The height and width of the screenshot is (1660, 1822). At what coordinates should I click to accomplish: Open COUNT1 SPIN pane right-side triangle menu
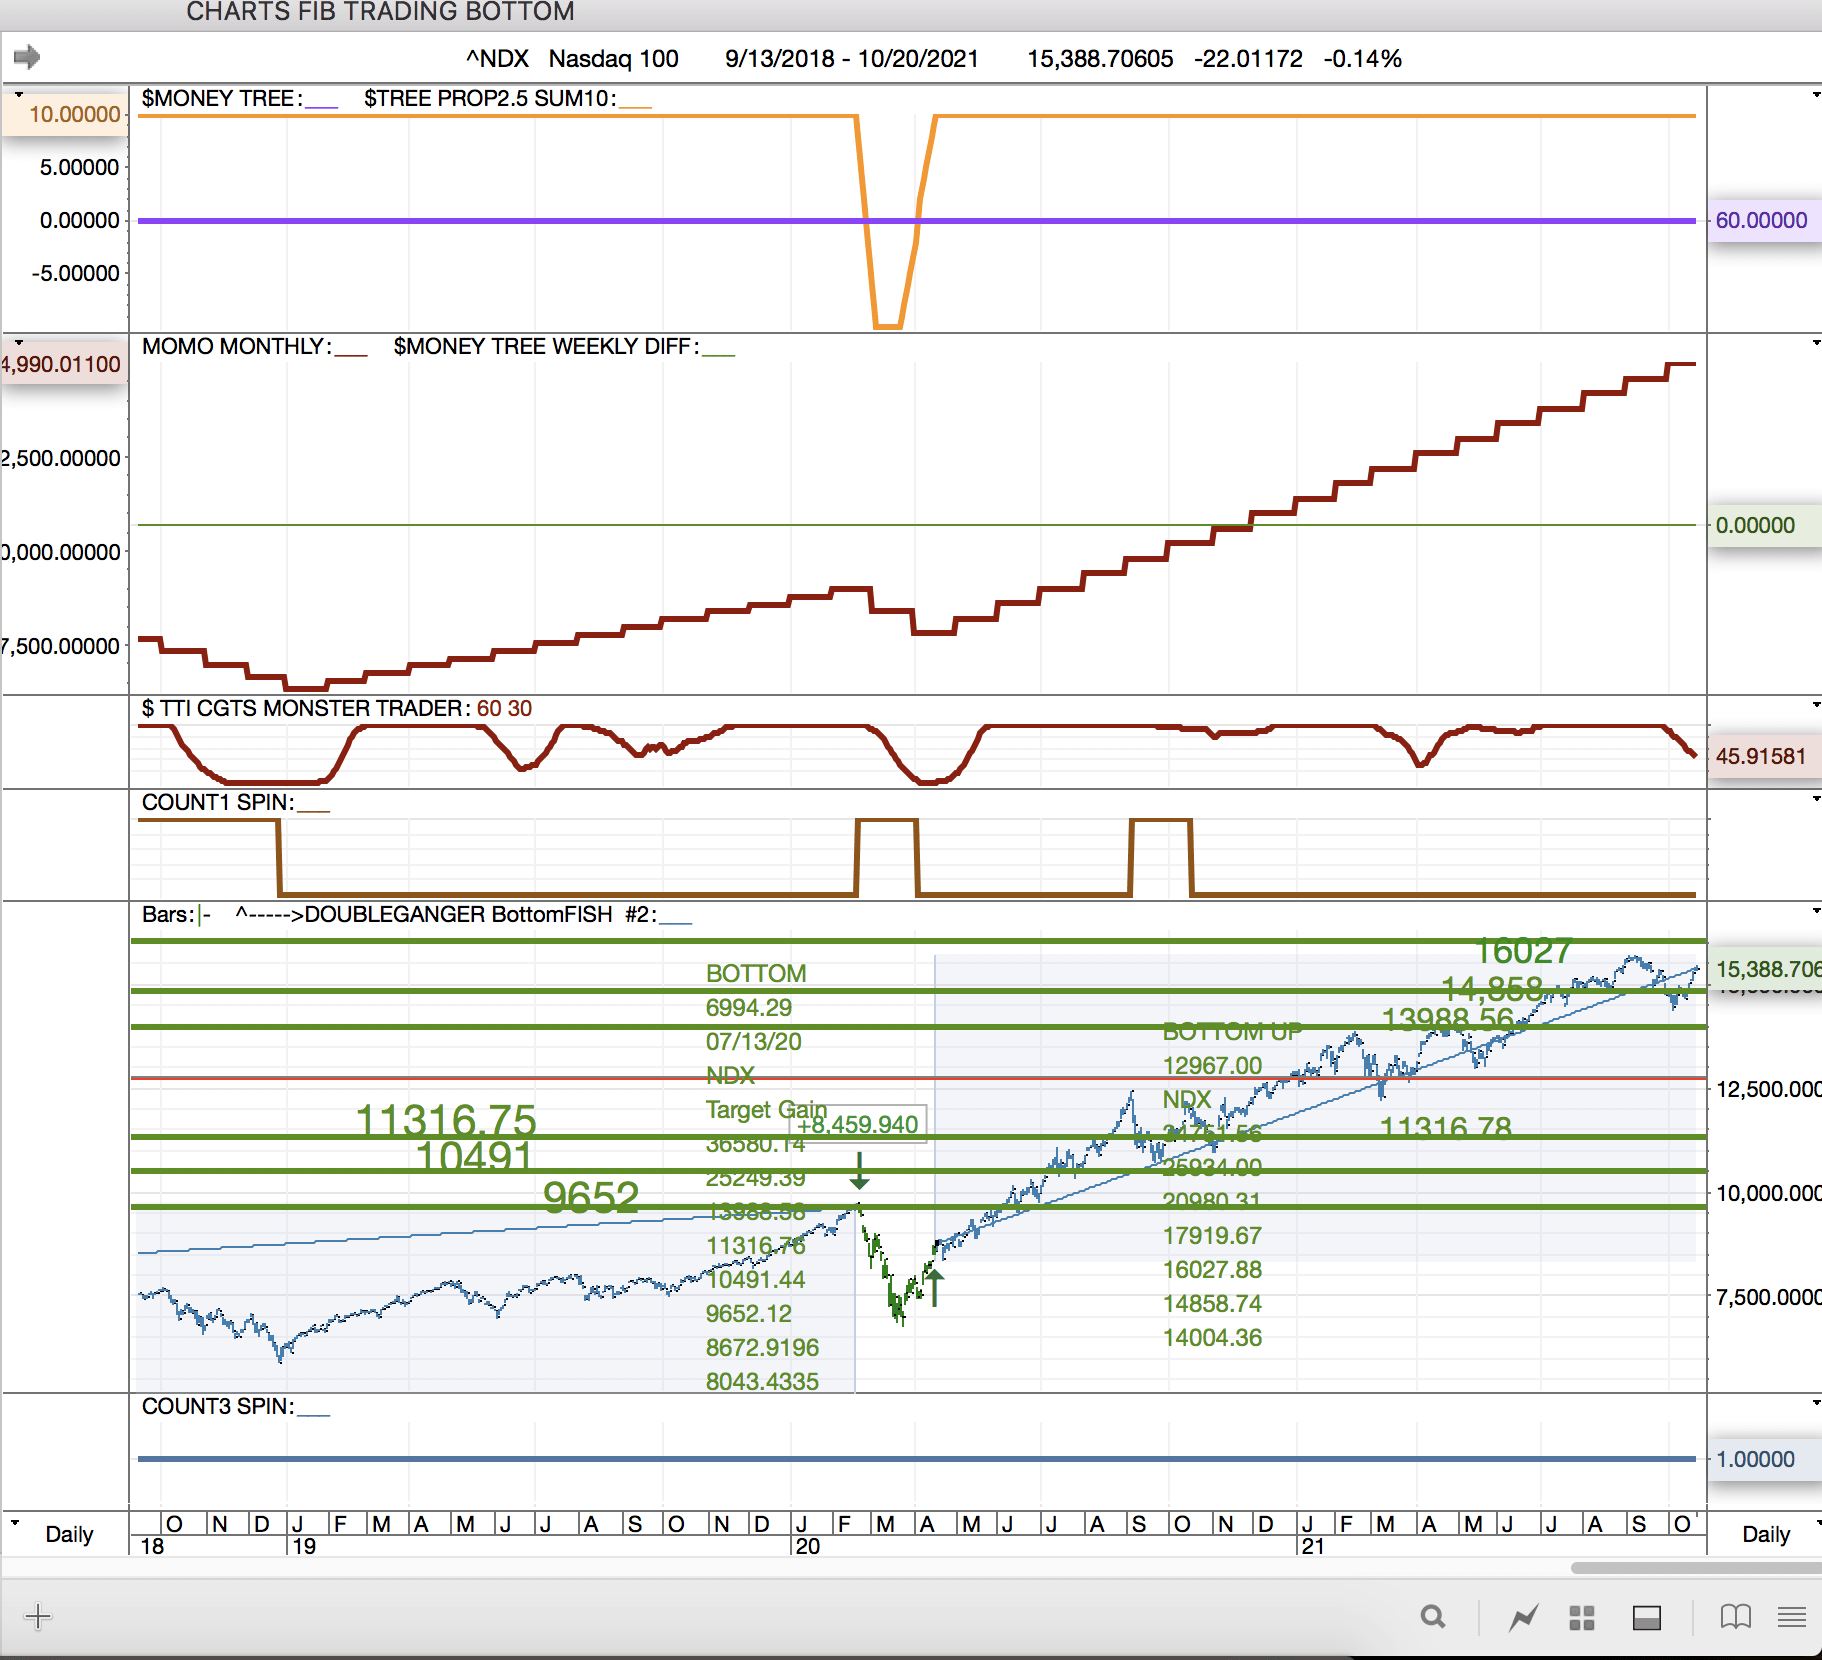tap(1815, 799)
